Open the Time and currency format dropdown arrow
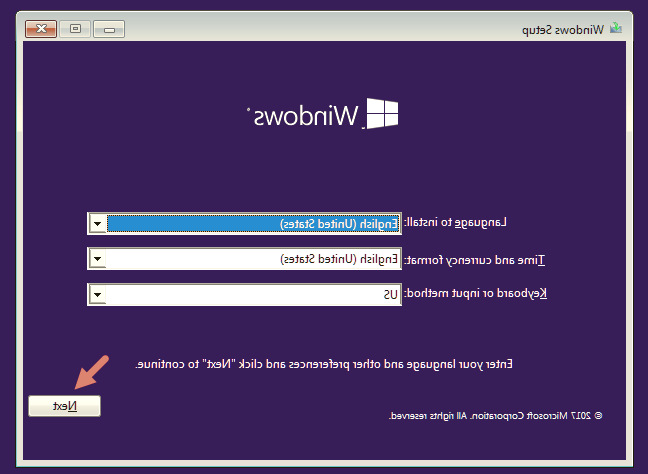 97,259
